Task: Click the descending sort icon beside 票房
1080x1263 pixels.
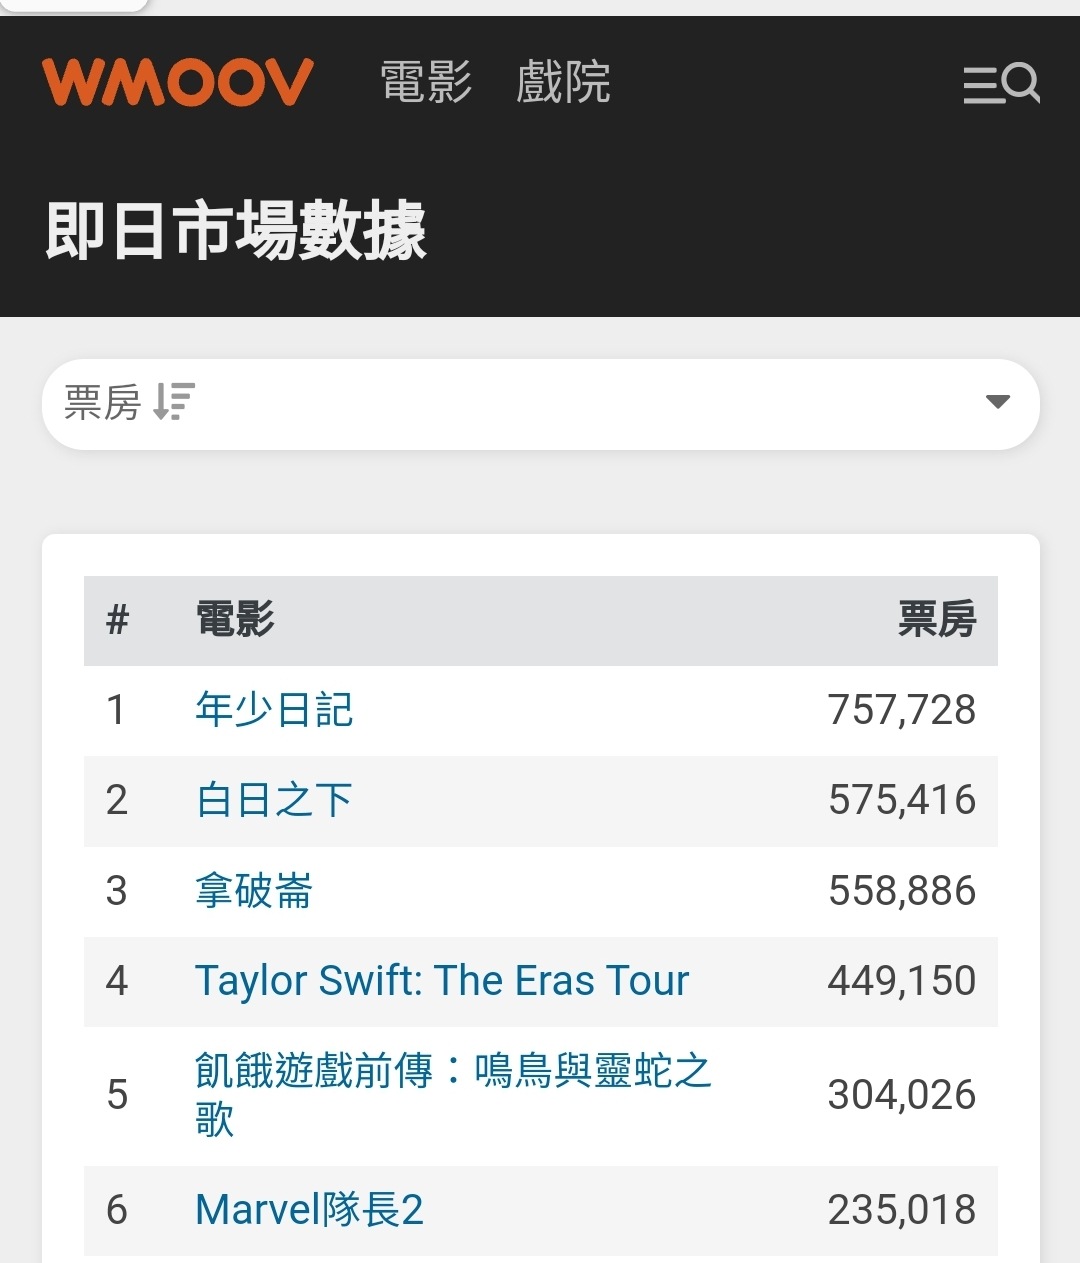Action: [x=174, y=402]
